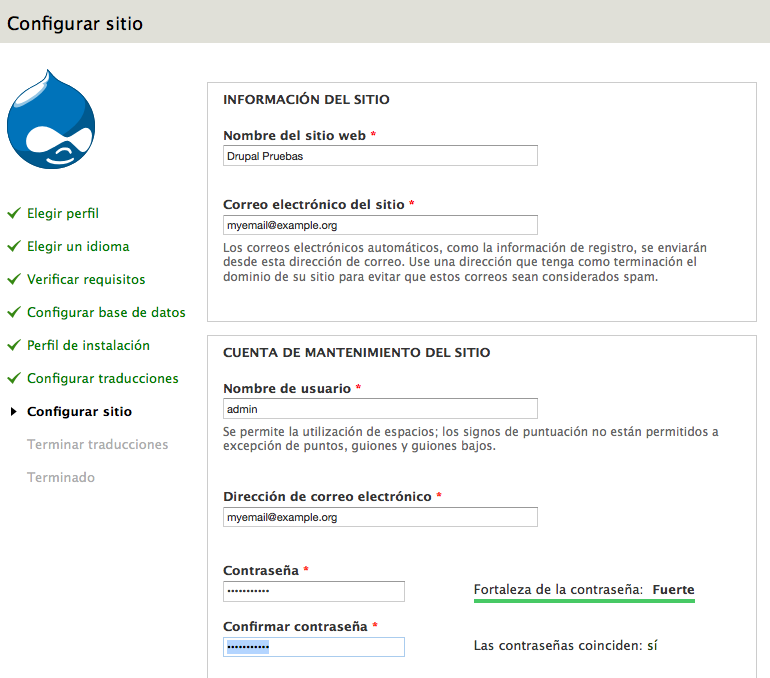This screenshot has height=678, width=770.
Task: Click the Elegir perfil step text
Action: tap(63, 214)
